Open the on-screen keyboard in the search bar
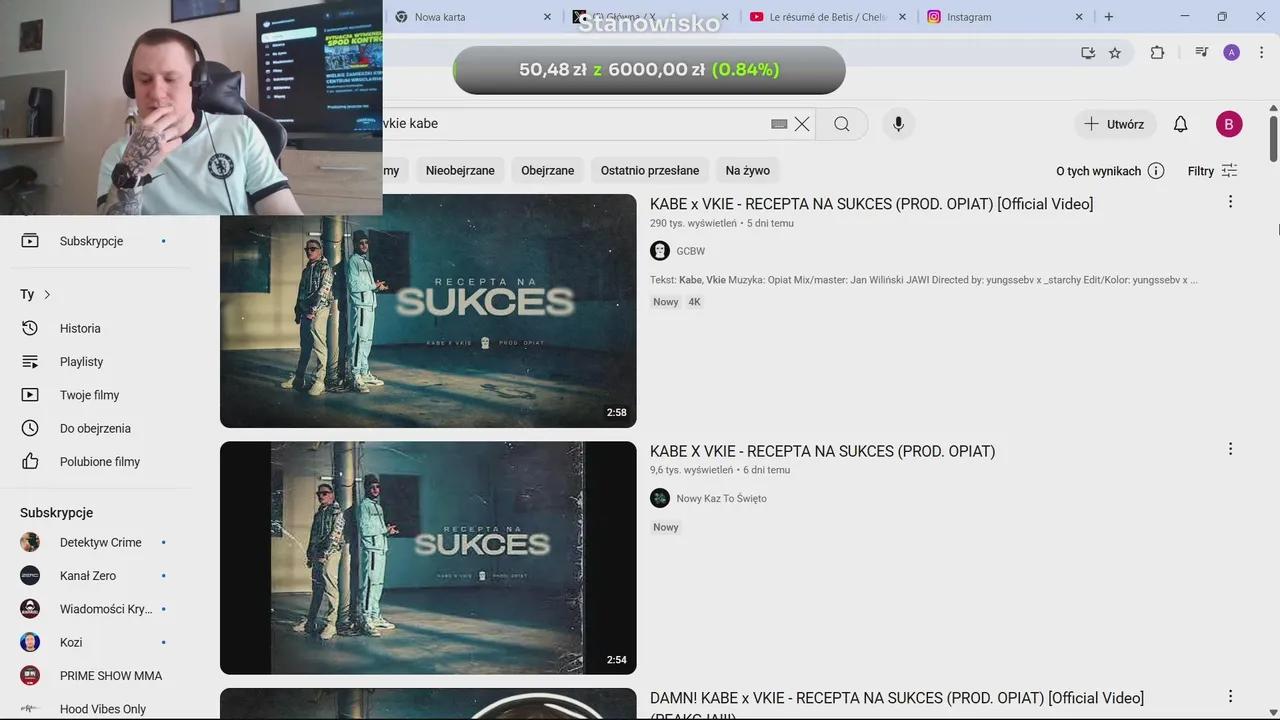The width and height of the screenshot is (1280, 720). click(x=779, y=124)
